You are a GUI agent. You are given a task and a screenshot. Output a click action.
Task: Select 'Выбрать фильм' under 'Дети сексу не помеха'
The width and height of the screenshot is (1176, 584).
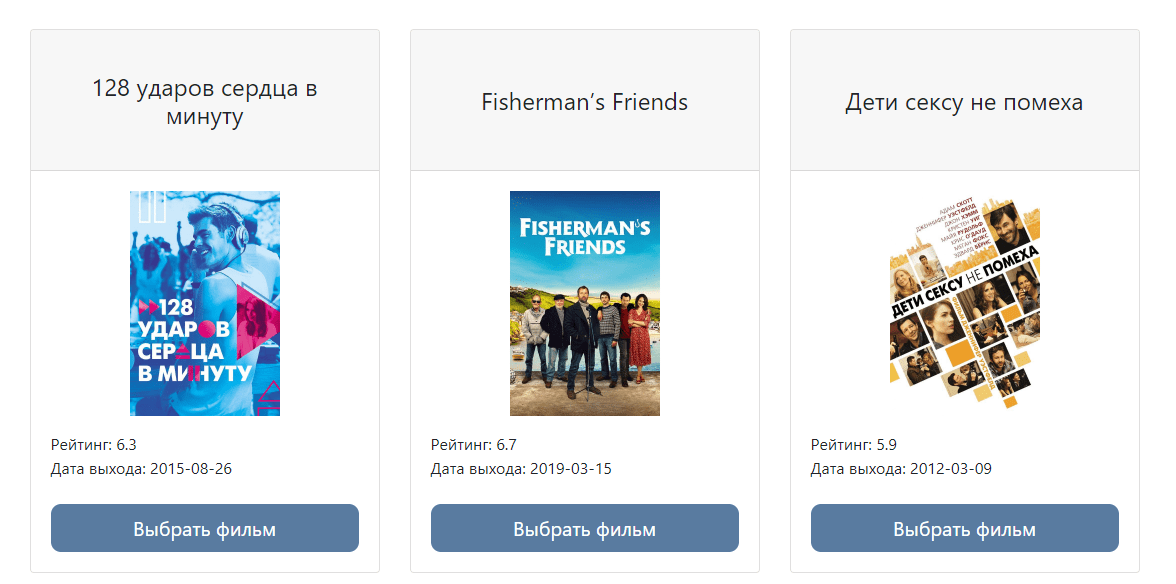click(963, 527)
